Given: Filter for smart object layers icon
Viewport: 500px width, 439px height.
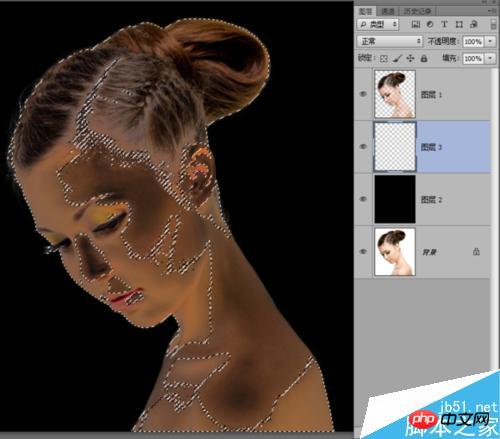Looking at the screenshot, I should point(474,24).
